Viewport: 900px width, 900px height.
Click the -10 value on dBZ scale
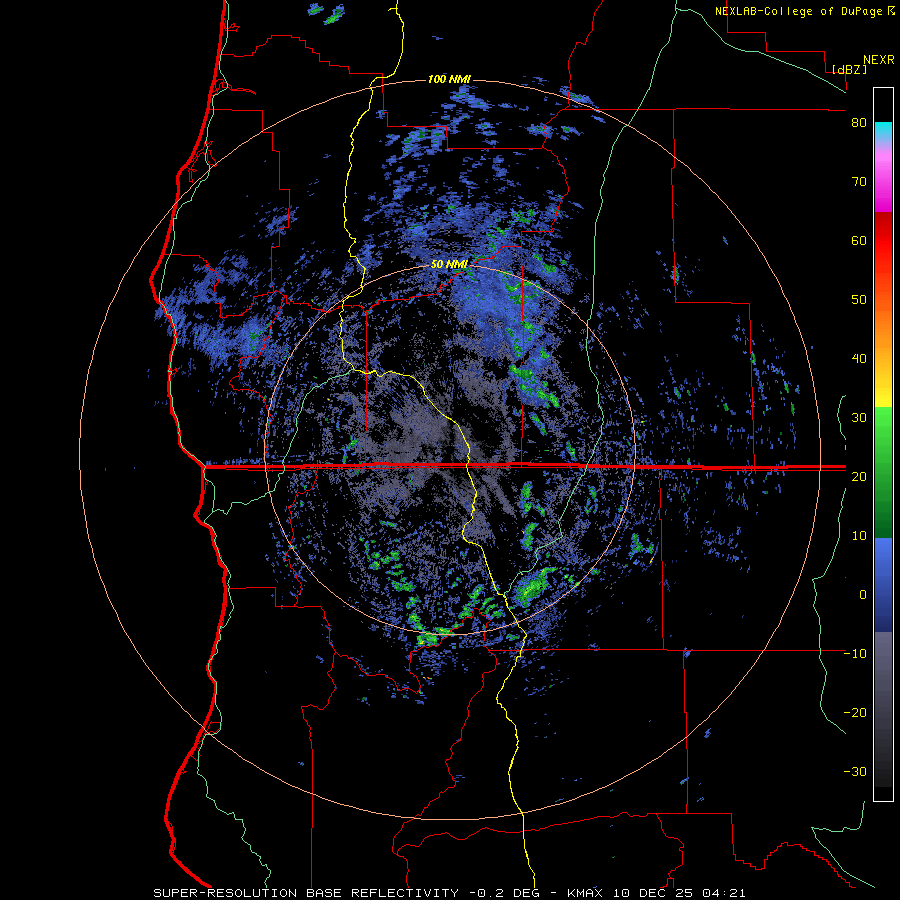tap(855, 654)
